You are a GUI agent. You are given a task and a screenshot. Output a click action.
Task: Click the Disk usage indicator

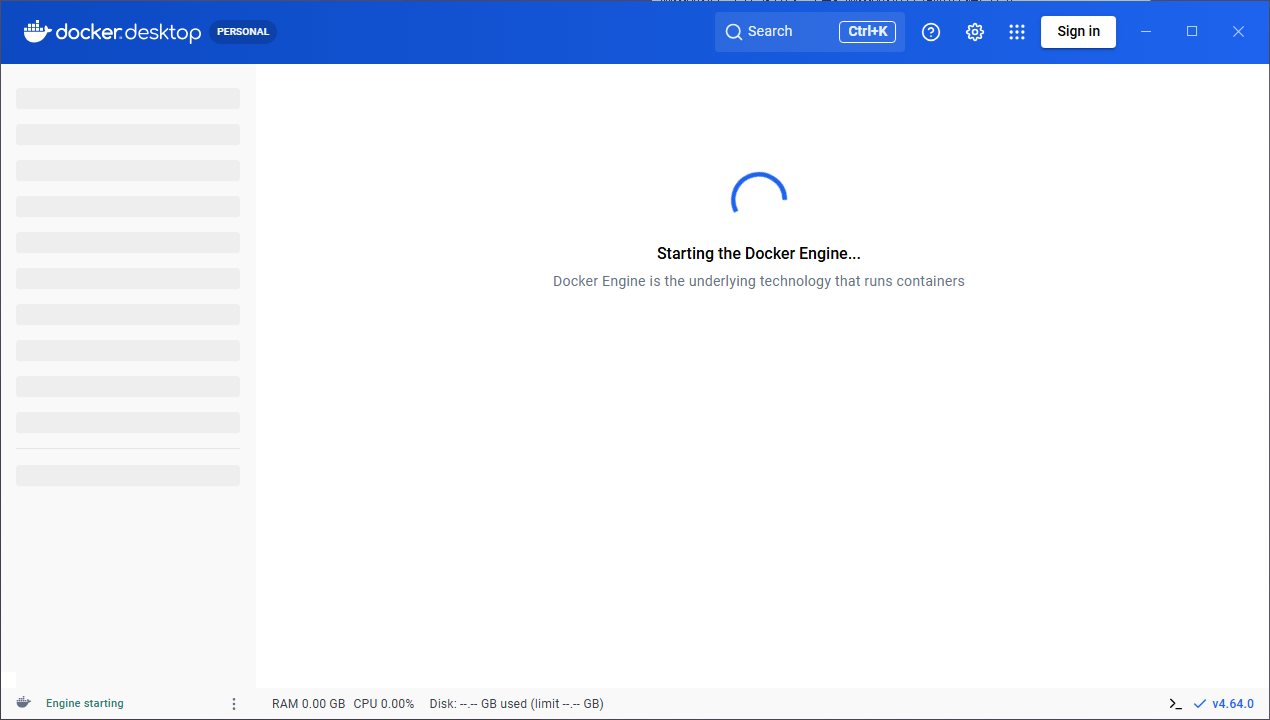pyautogui.click(x=516, y=704)
